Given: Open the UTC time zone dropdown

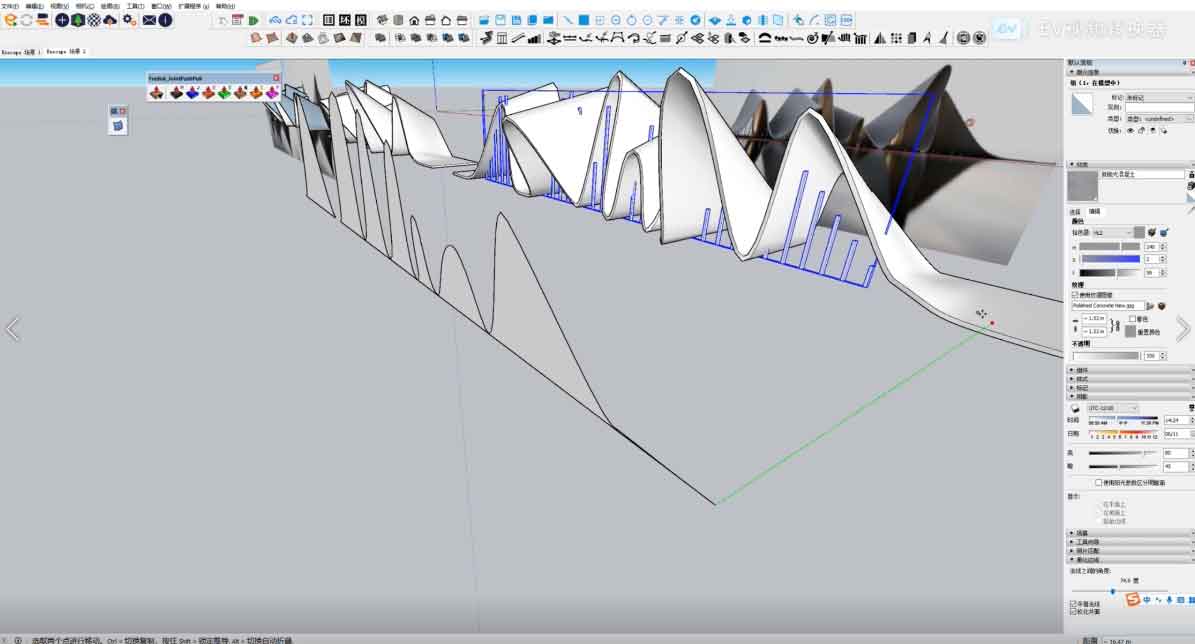Looking at the screenshot, I should (x=1113, y=408).
